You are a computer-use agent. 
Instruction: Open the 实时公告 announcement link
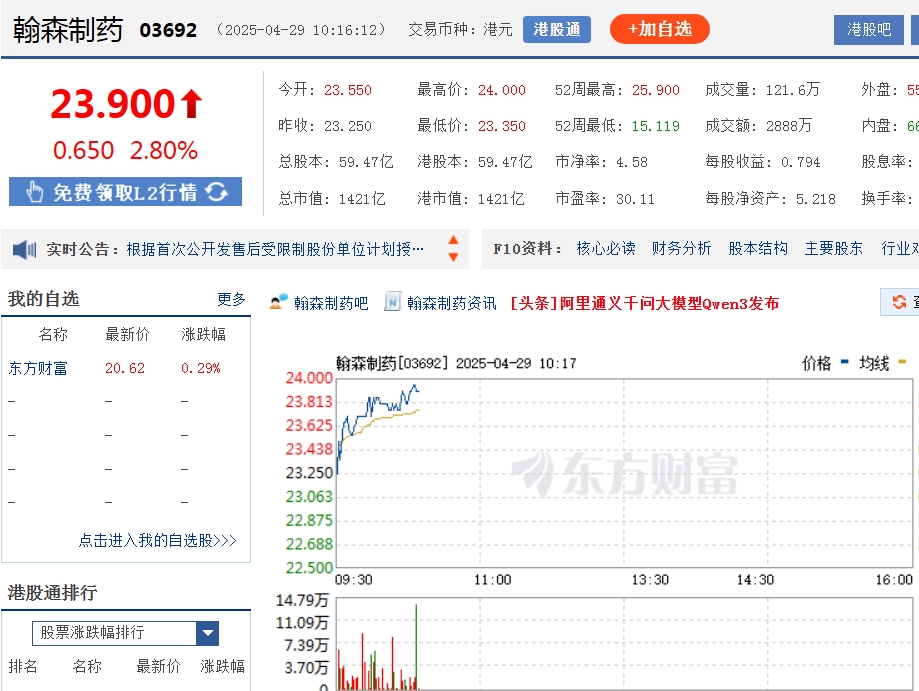click(275, 250)
